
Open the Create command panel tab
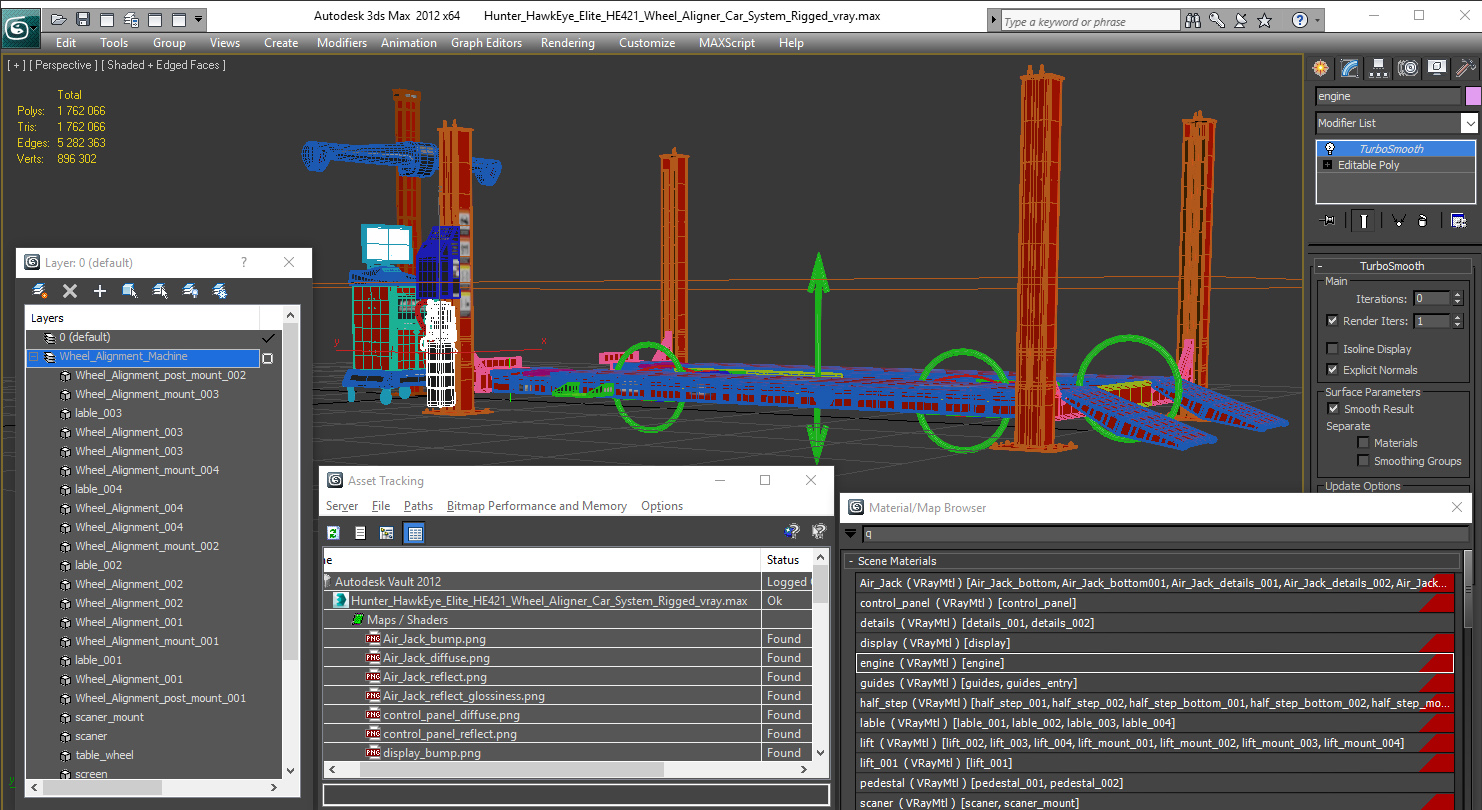click(x=1321, y=68)
